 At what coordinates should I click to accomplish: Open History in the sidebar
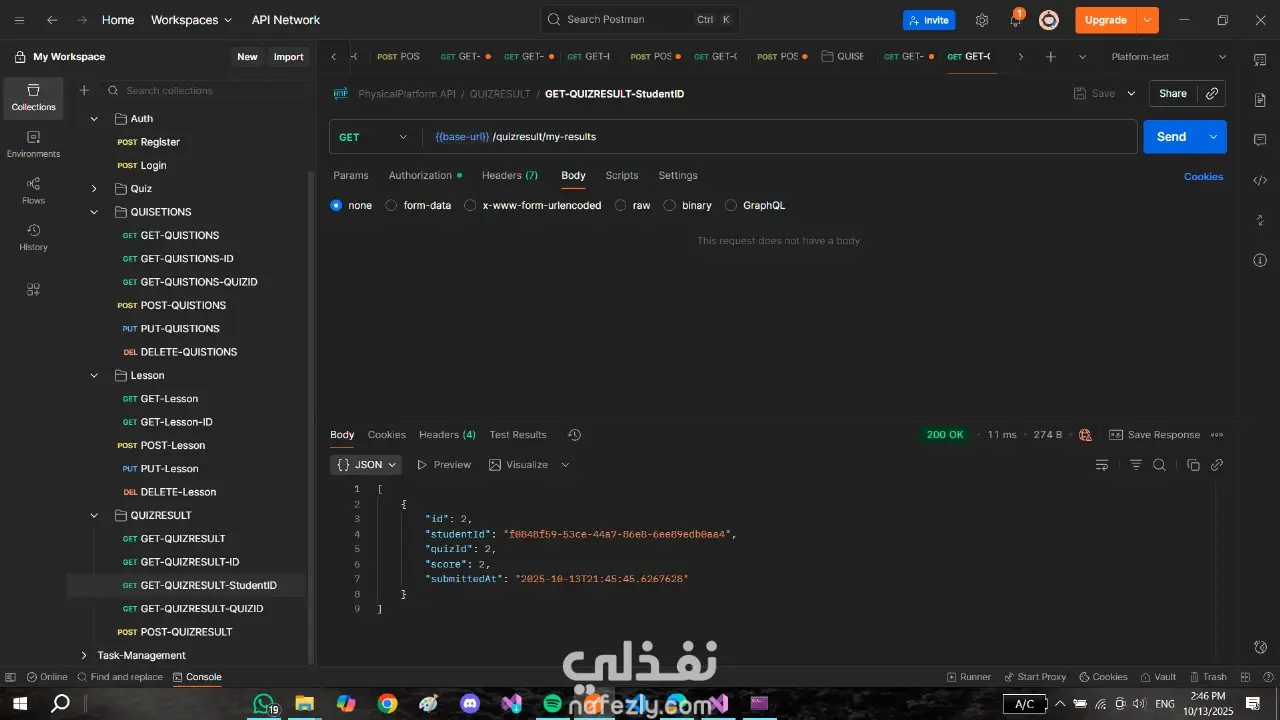tap(33, 237)
